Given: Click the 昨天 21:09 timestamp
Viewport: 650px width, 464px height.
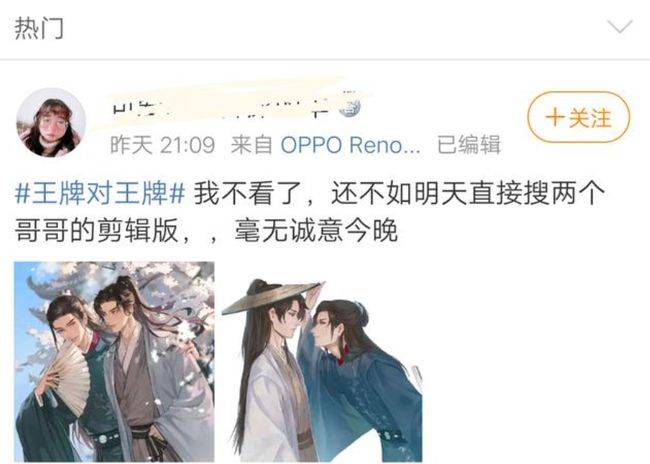Looking at the screenshot, I should pos(162,145).
